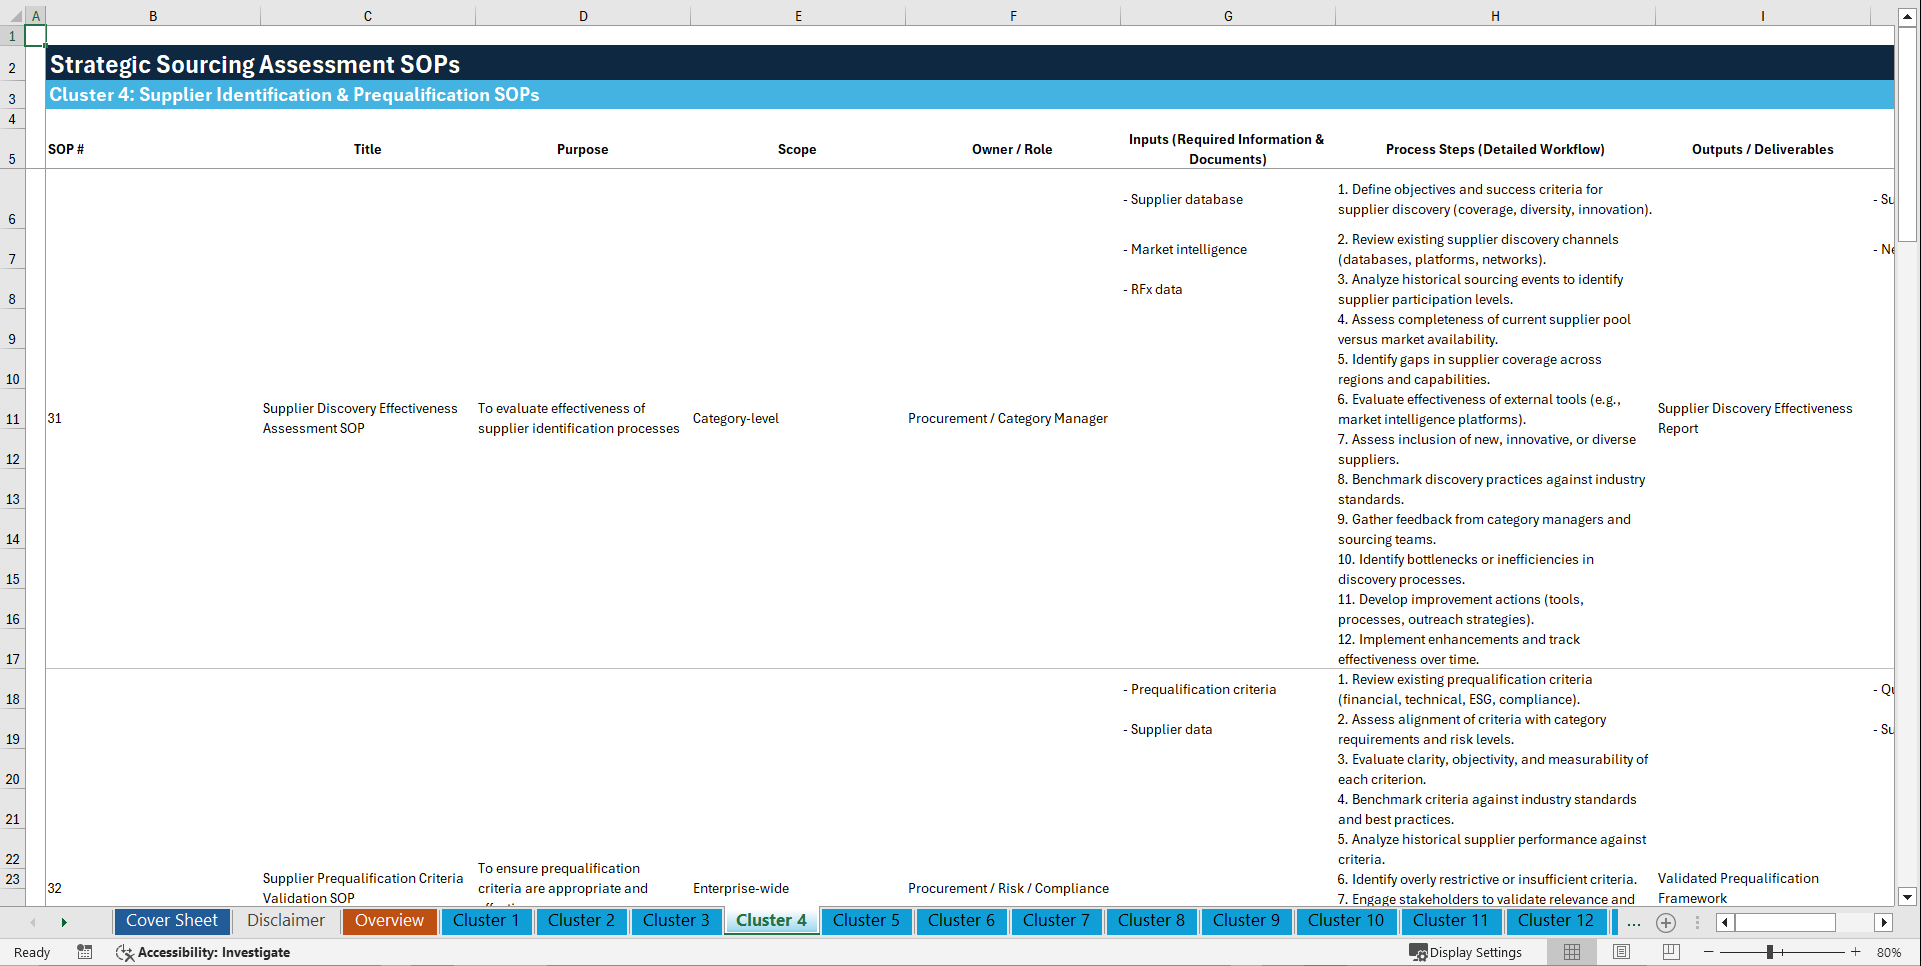The width and height of the screenshot is (1921, 966).
Task: Click the 80% zoom level indicator
Action: 1888,952
